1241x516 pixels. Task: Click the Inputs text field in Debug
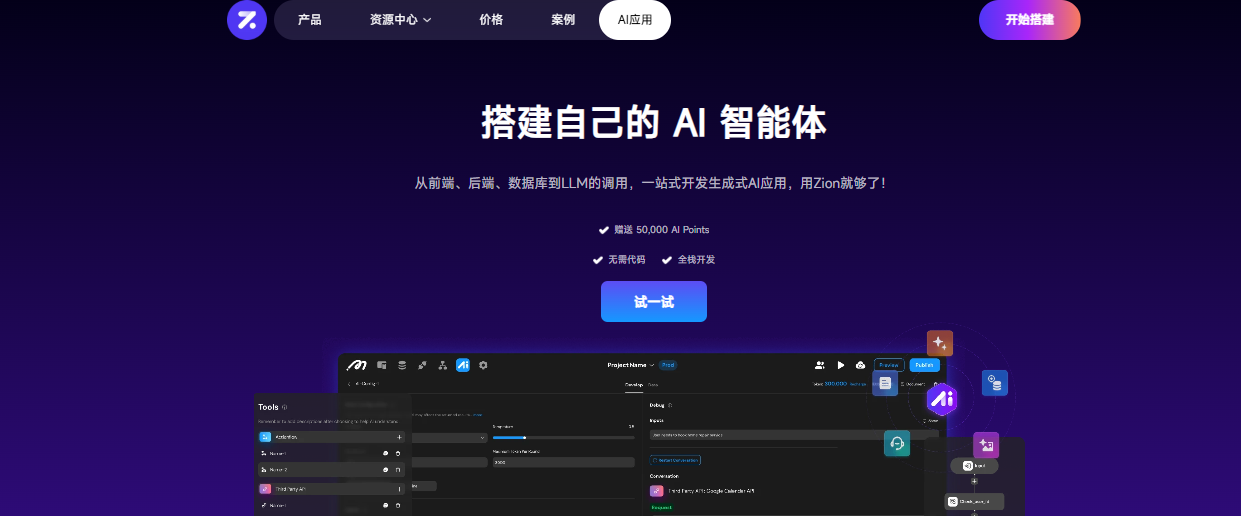pyautogui.click(x=793, y=435)
